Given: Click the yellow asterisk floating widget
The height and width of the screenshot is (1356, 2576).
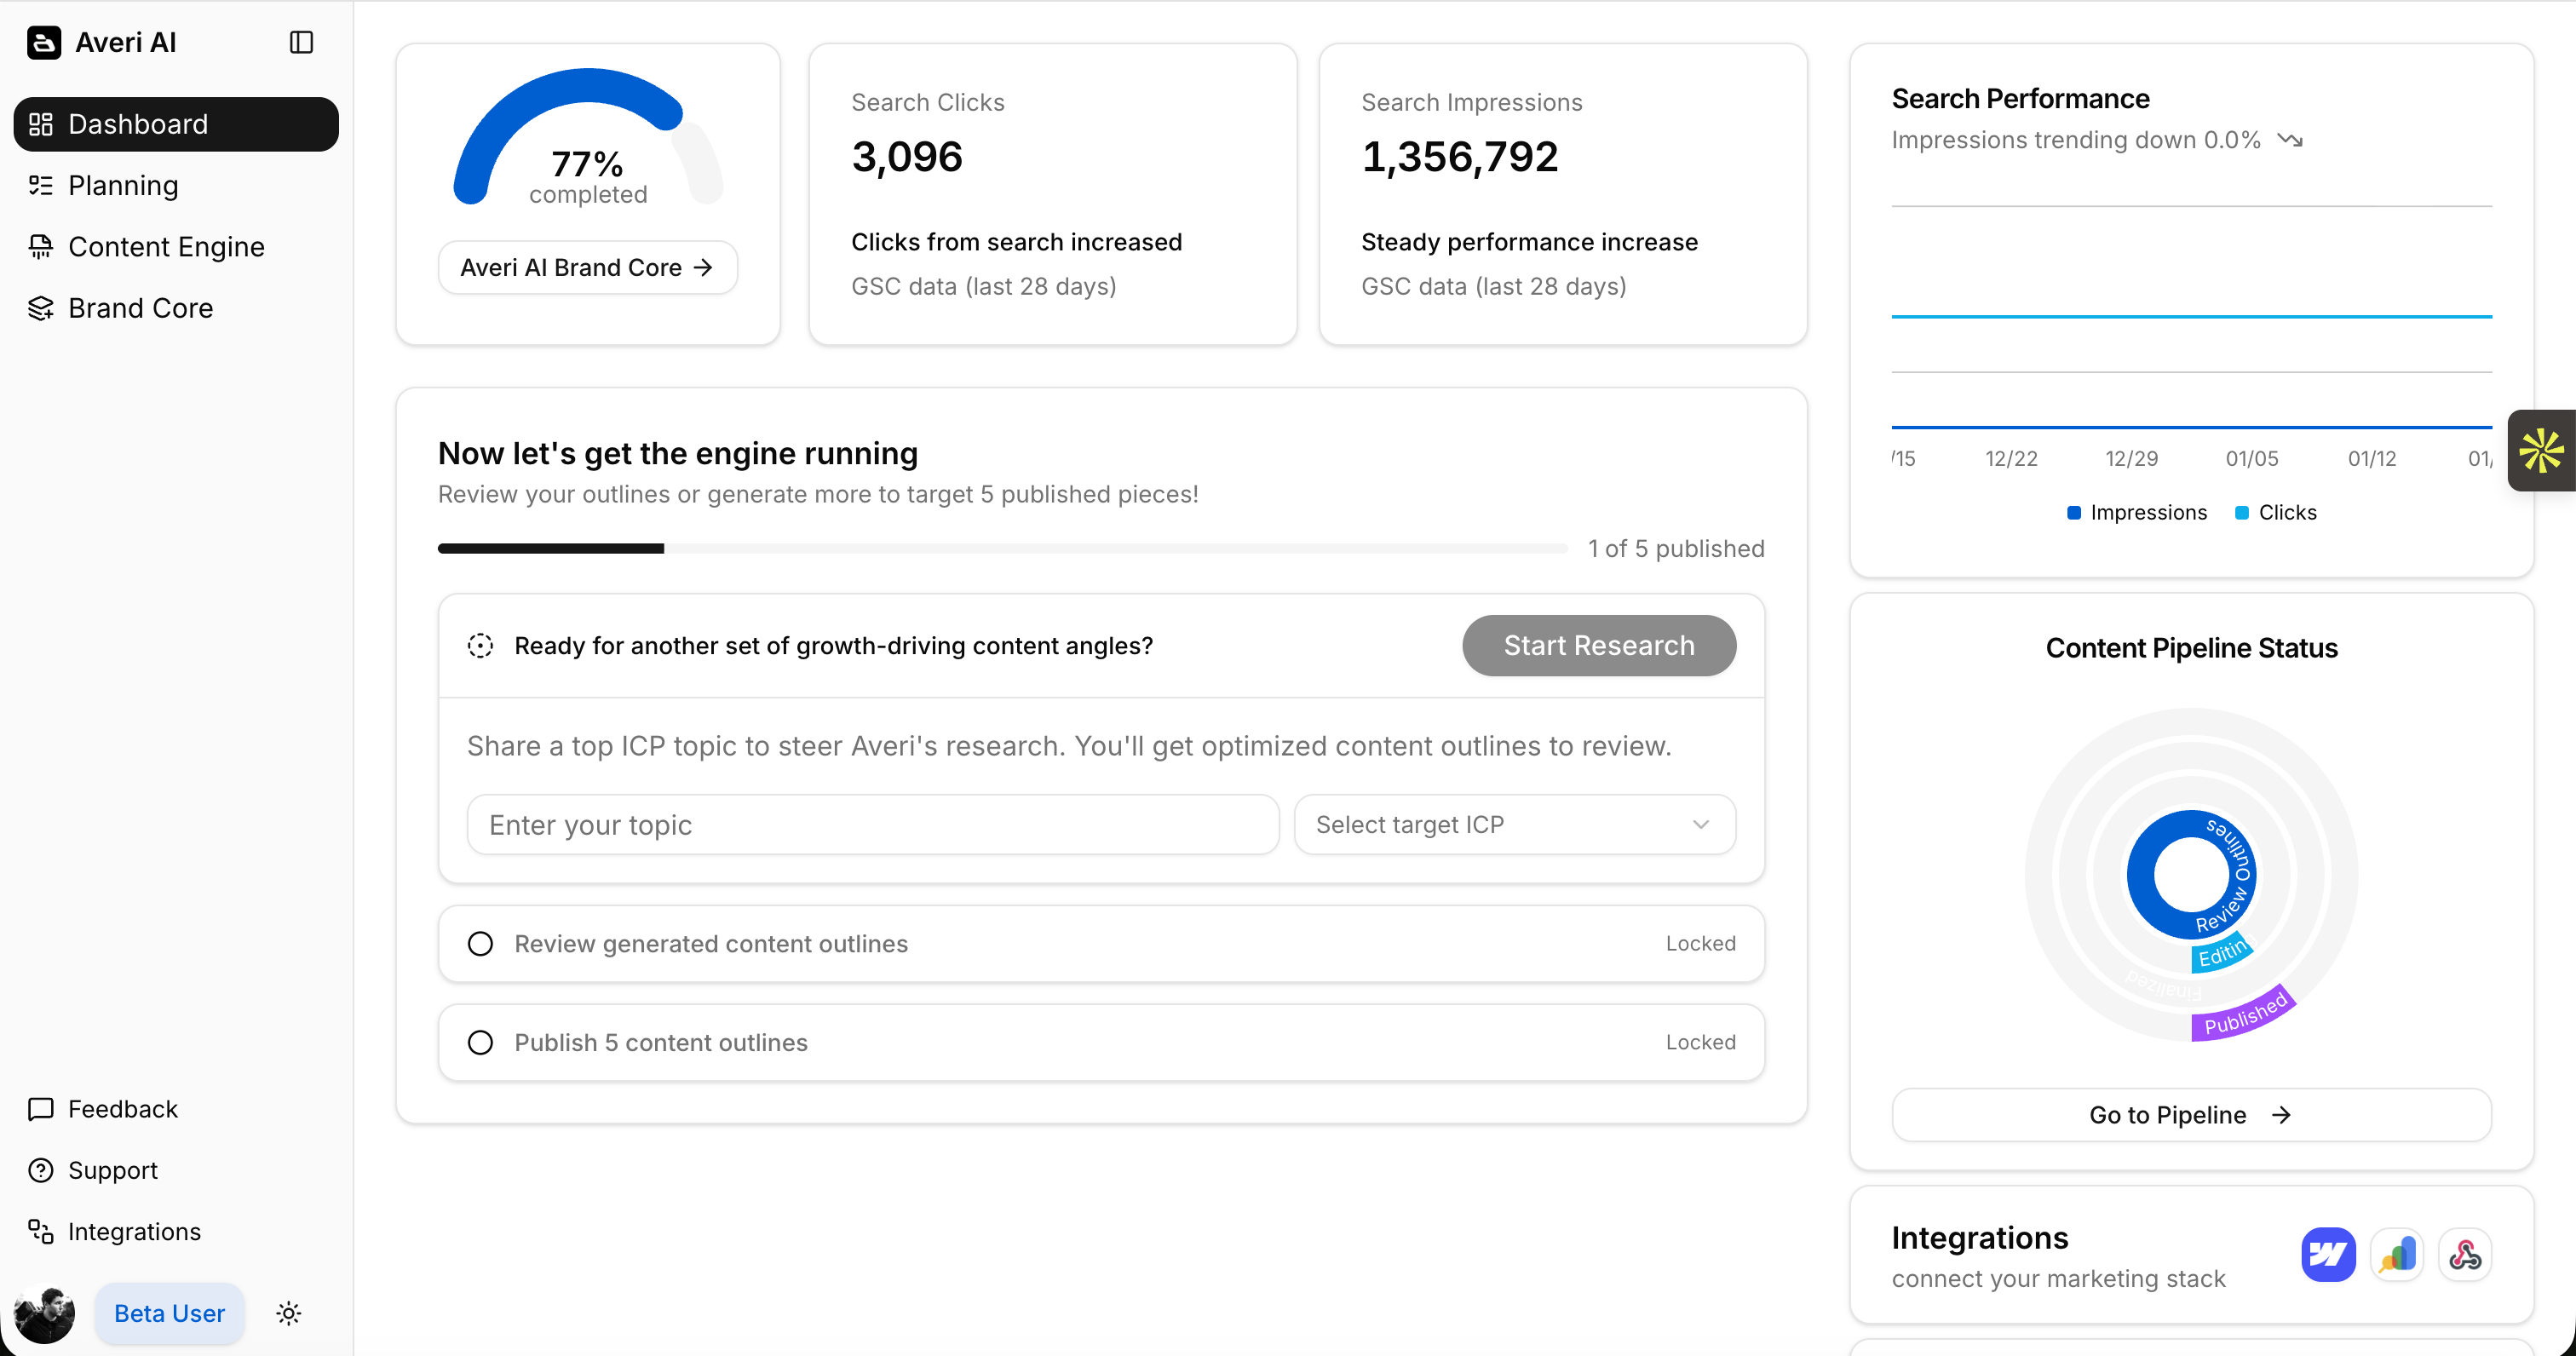Looking at the screenshot, I should (2541, 450).
